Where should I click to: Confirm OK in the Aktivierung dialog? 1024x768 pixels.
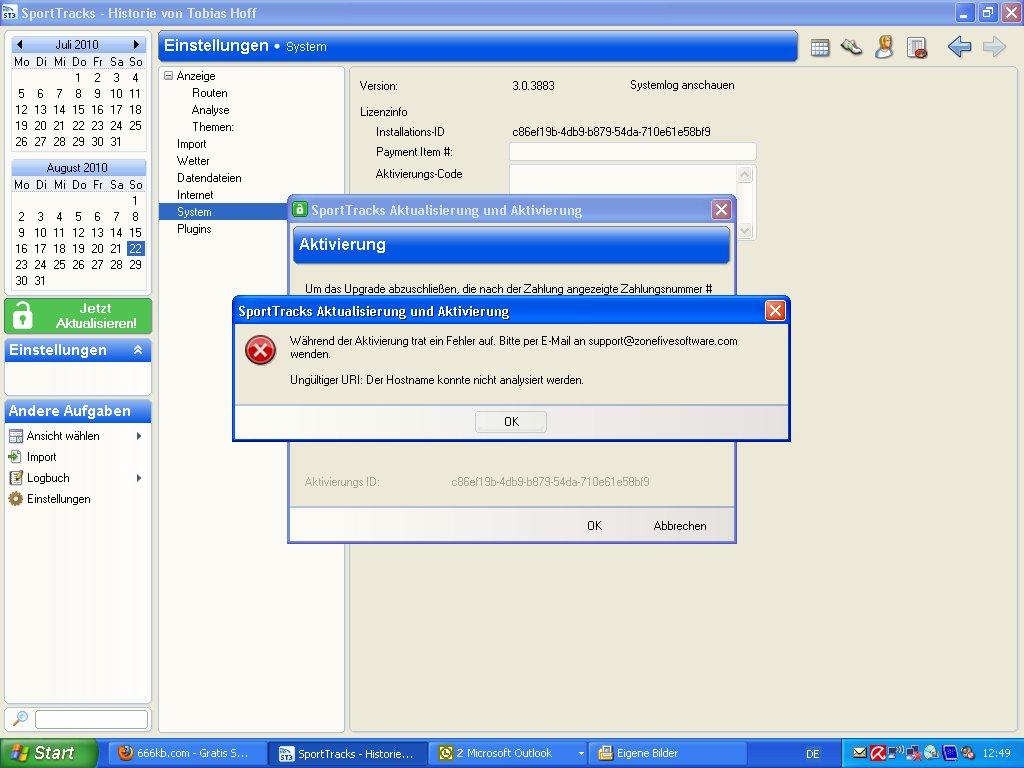point(594,526)
